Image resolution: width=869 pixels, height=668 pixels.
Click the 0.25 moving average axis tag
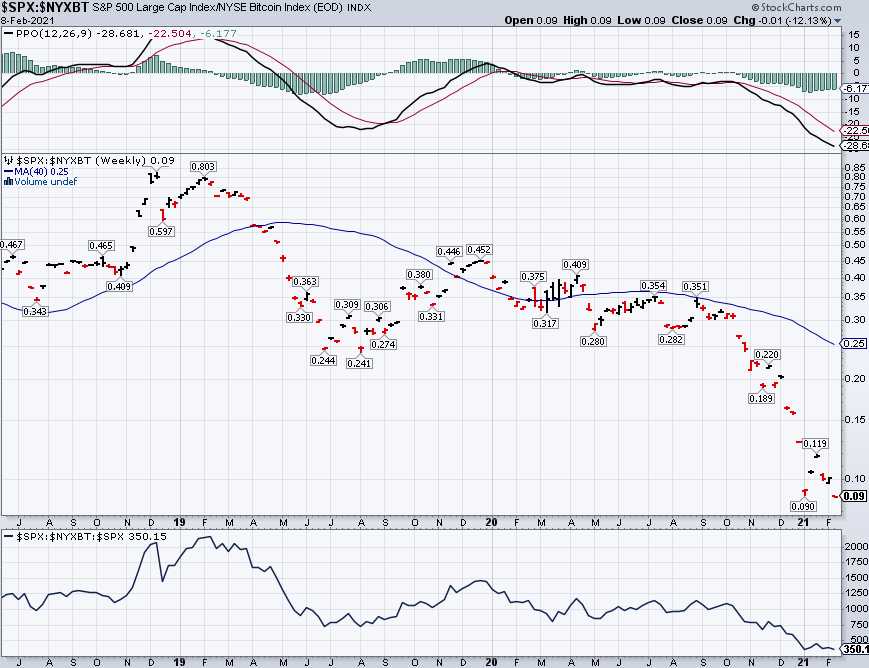[x=854, y=344]
